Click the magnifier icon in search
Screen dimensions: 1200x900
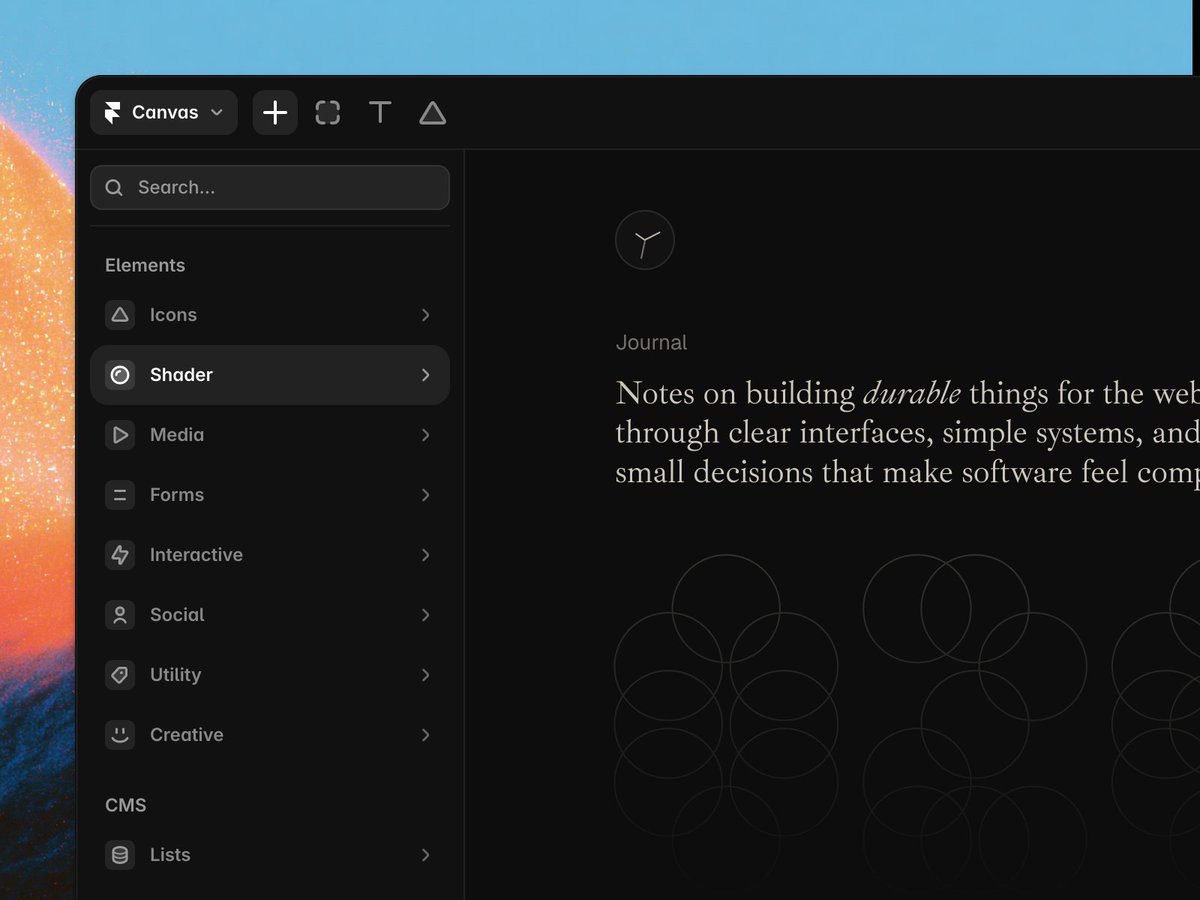click(114, 188)
